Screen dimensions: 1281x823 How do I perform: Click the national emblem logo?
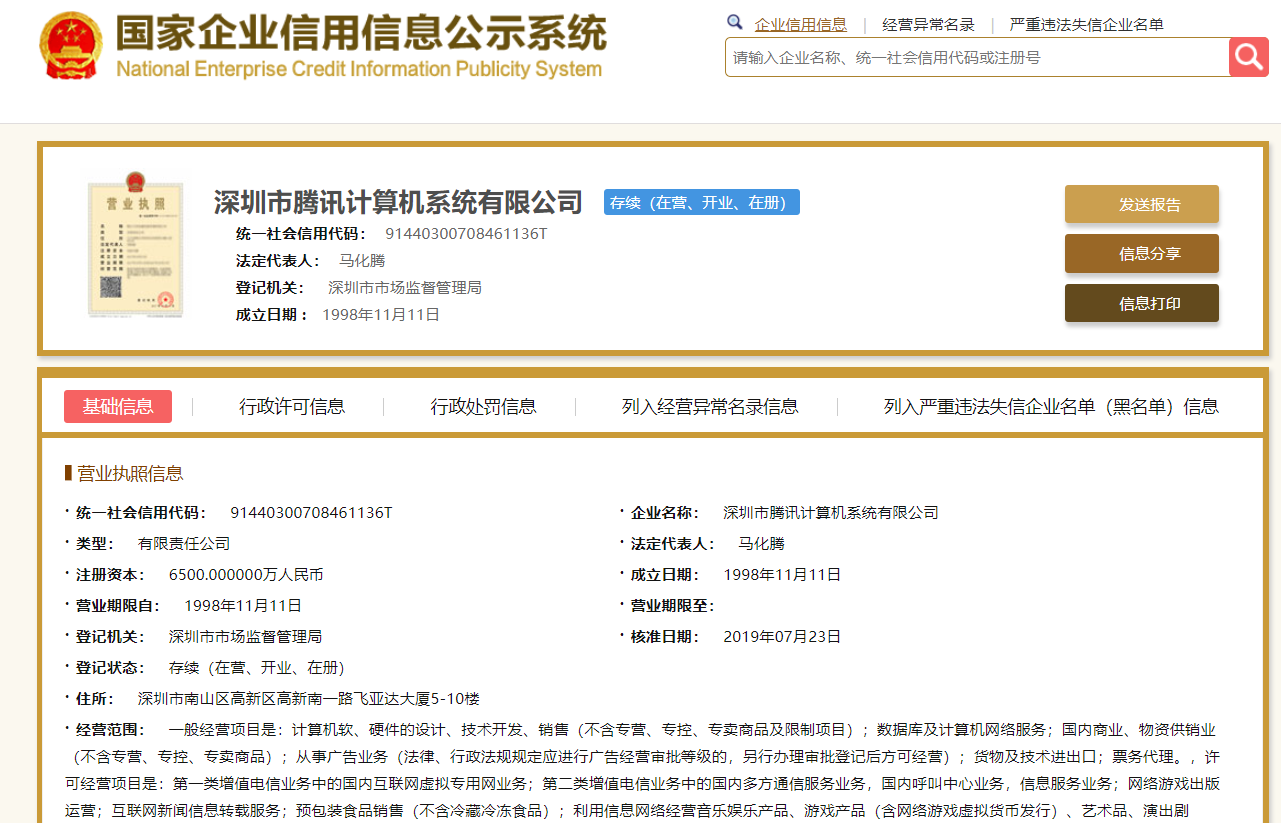pyautogui.click(x=72, y=46)
